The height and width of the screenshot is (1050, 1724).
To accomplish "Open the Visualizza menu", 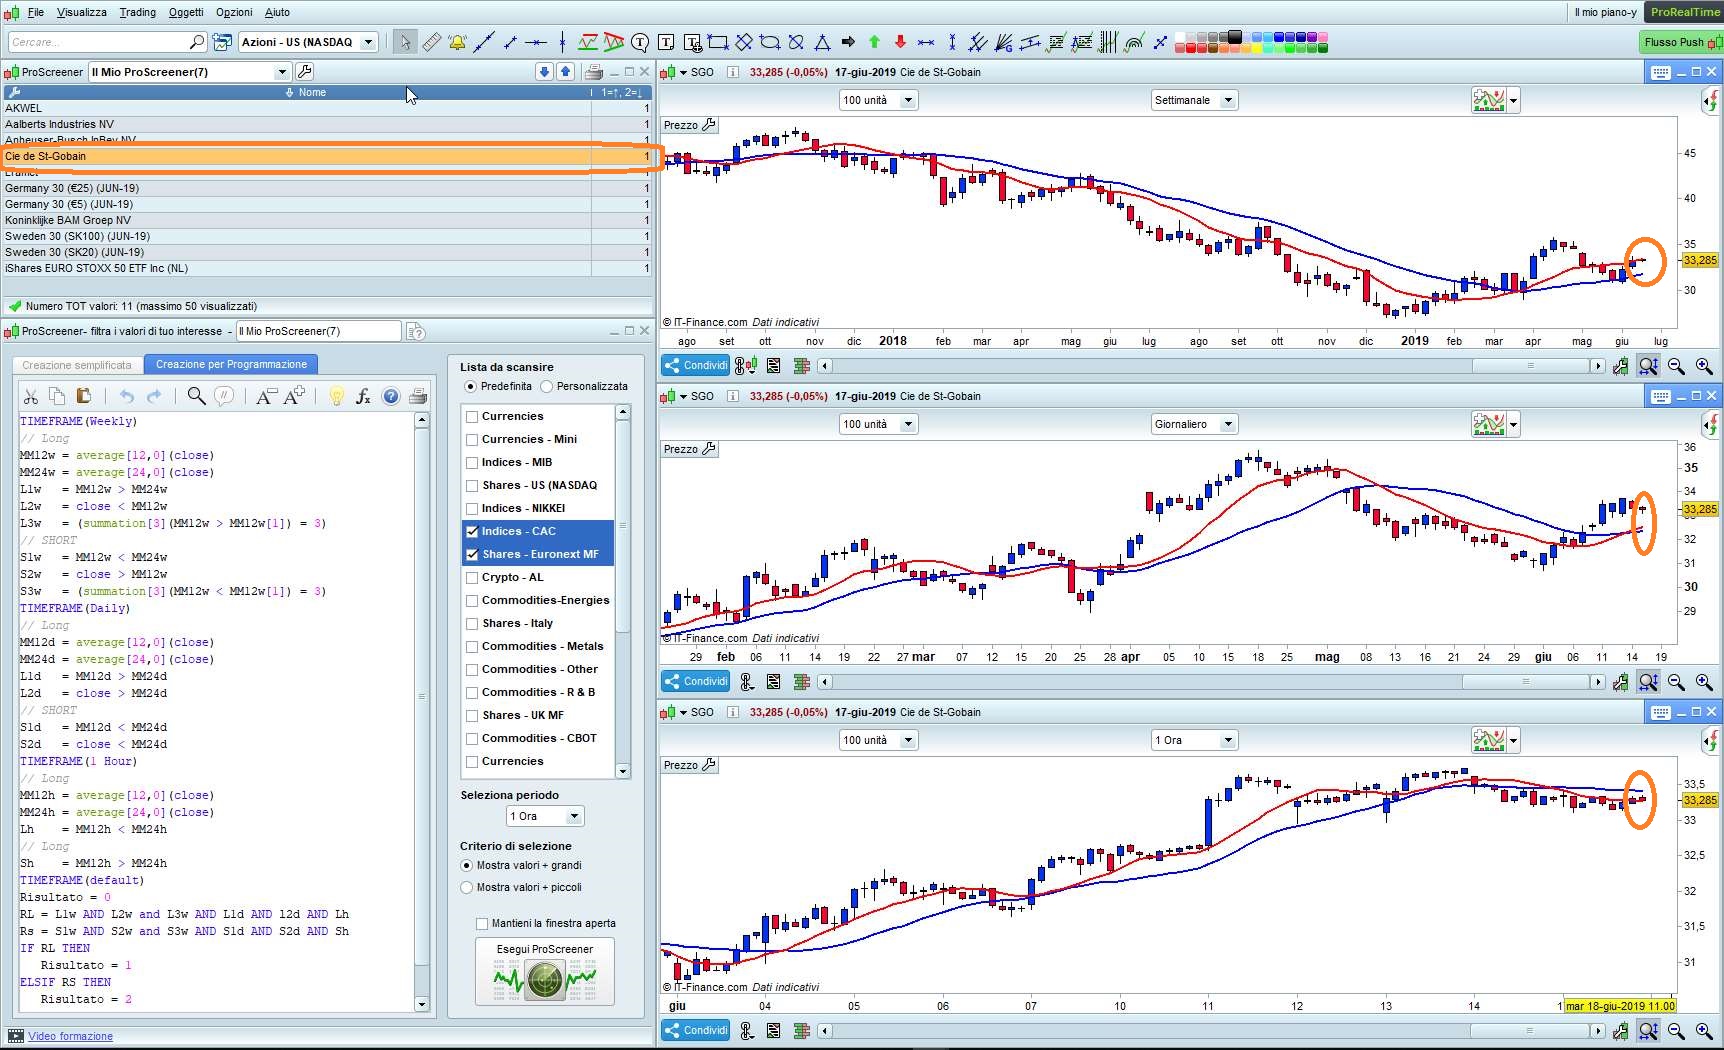I will [82, 12].
